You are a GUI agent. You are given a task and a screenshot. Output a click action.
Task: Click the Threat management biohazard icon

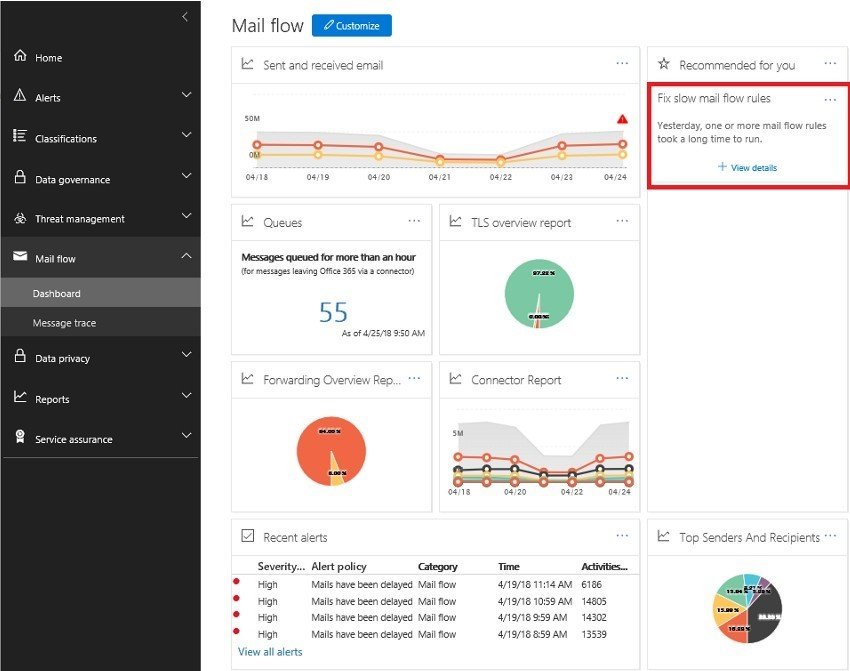(20, 218)
